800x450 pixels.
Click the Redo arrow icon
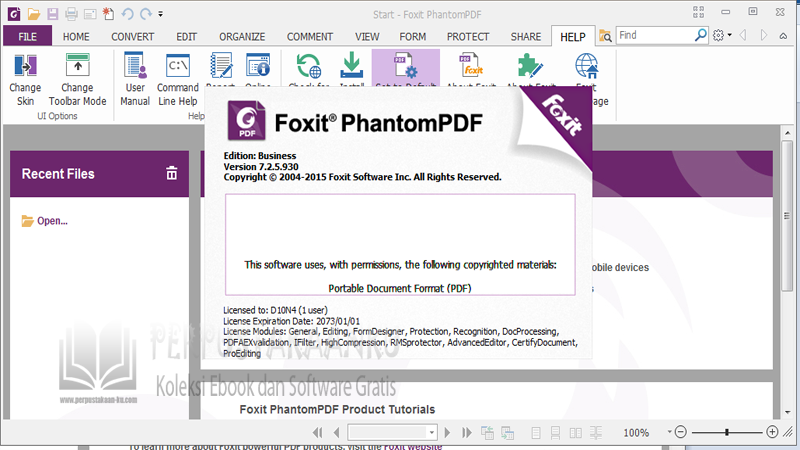click(x=146, y=14)
